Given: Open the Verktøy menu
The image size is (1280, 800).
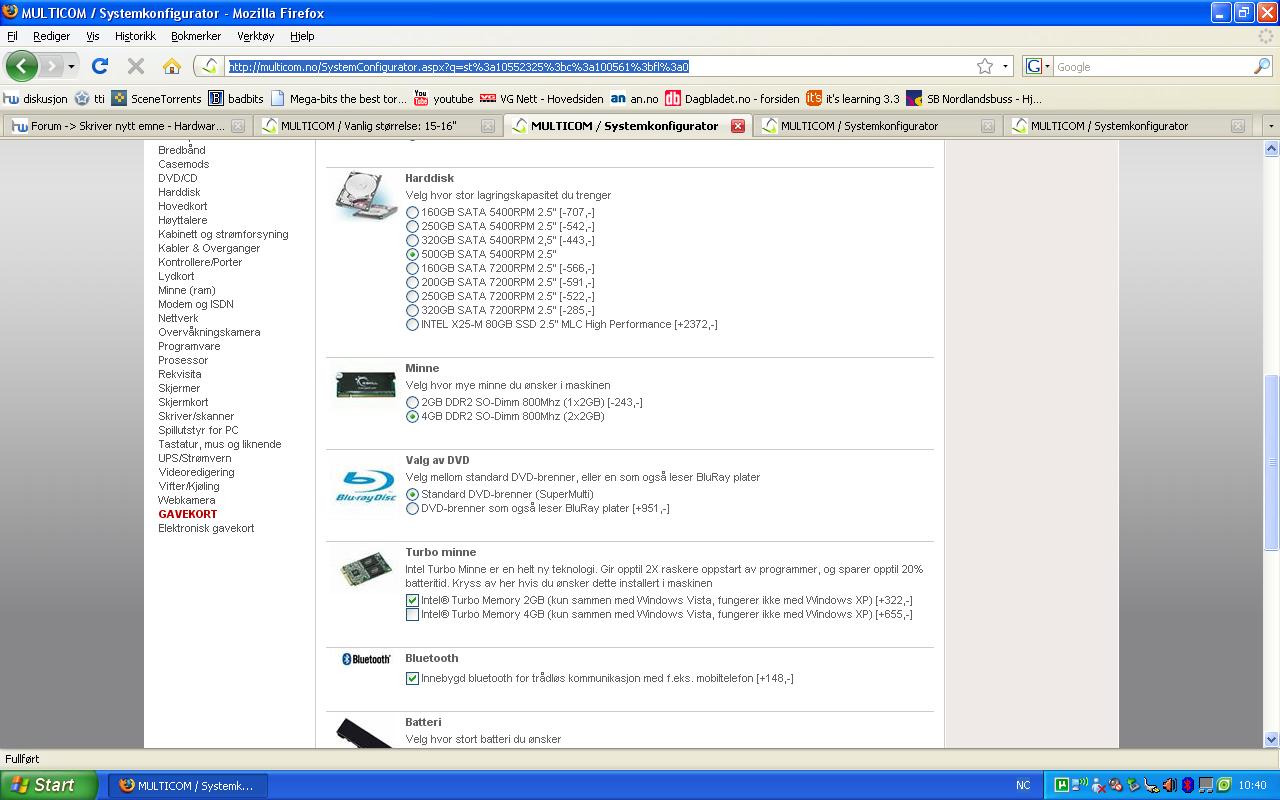Looking at the screenshot, I should point(255,36).
